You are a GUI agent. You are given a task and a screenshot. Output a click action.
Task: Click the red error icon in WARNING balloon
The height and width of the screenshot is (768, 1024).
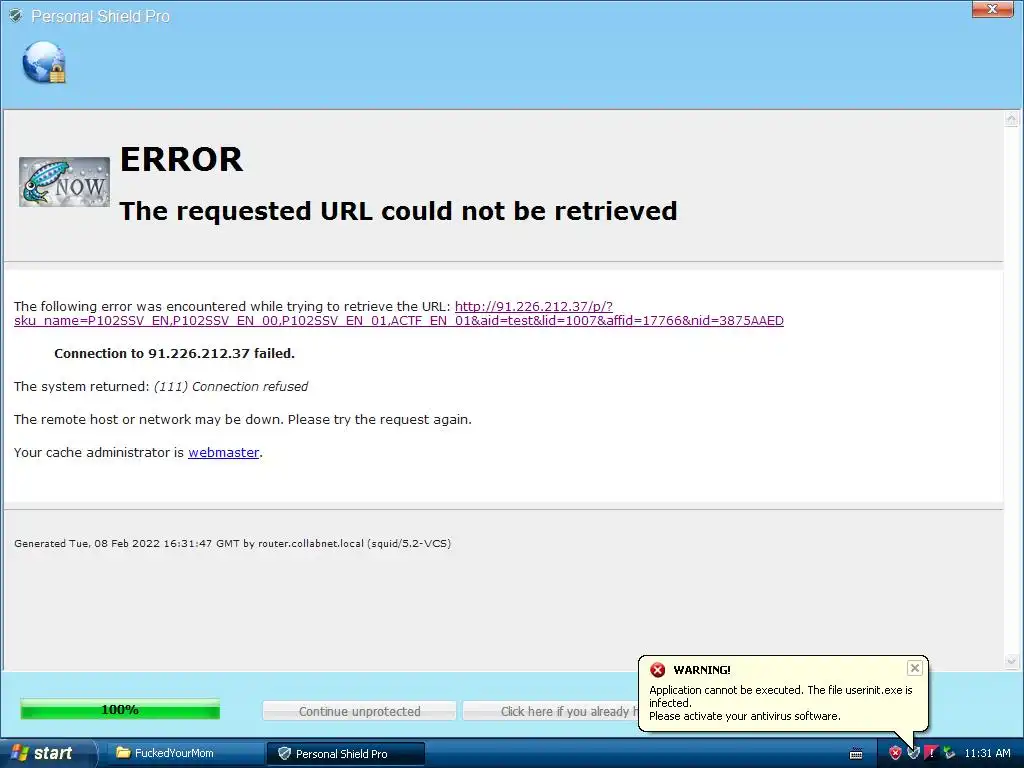(658, 670)
